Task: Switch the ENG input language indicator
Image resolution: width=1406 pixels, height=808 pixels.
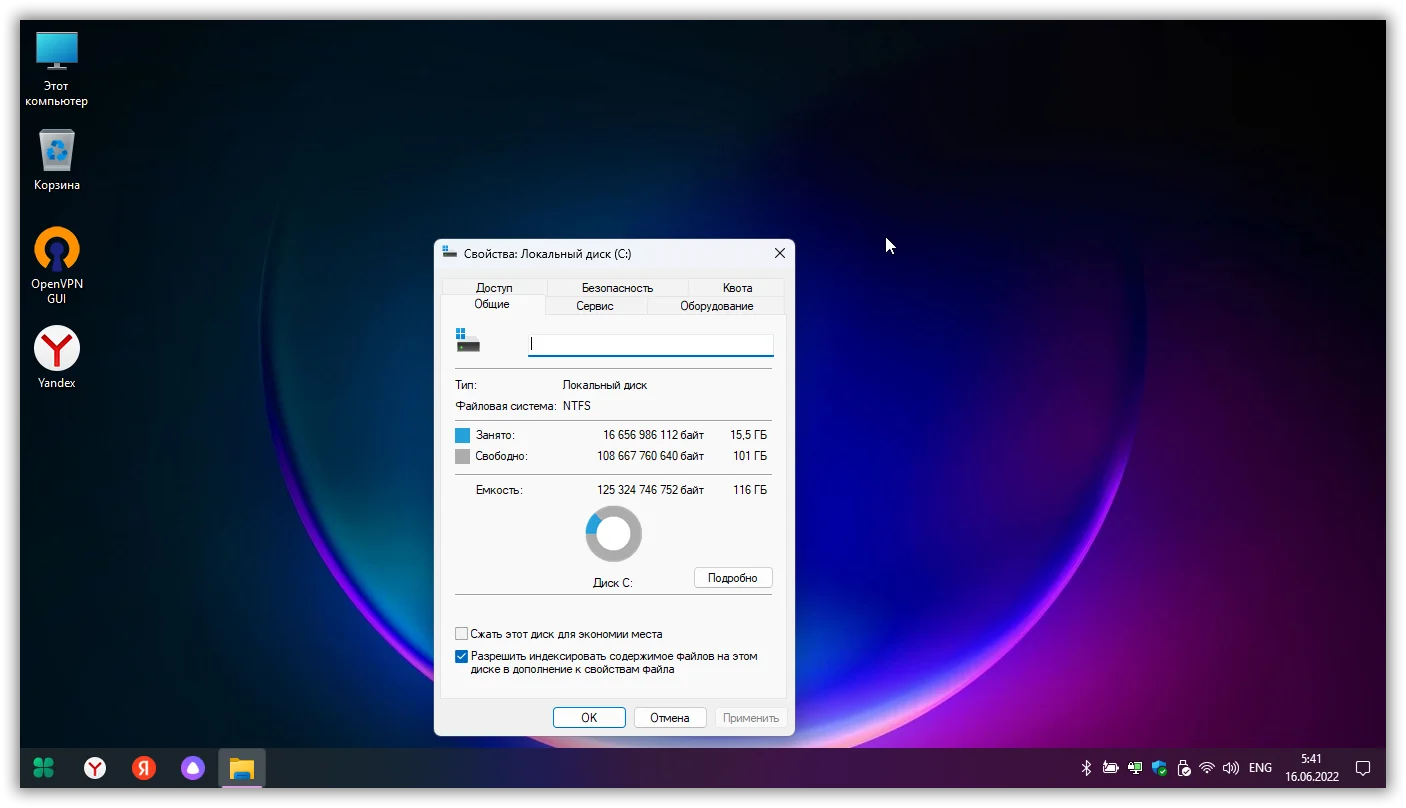Action: (1260, 768)
